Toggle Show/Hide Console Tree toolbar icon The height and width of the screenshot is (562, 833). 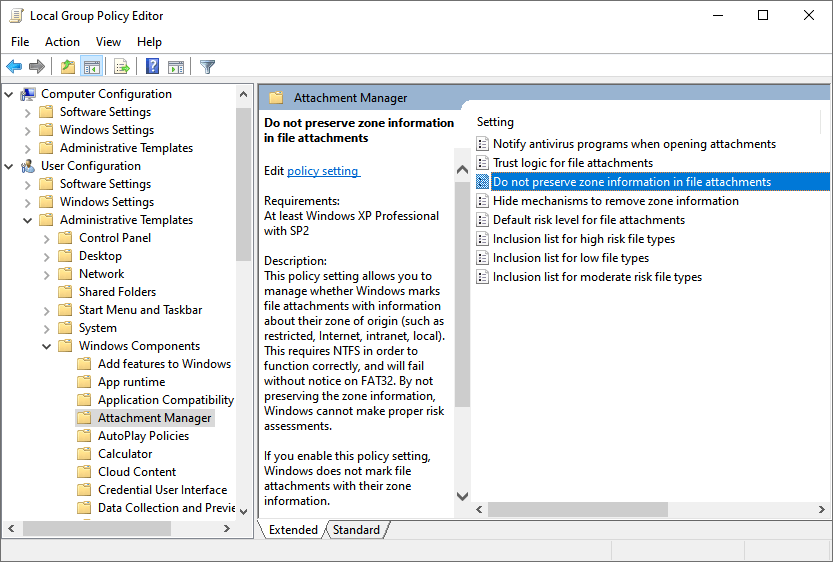[91, 67]
